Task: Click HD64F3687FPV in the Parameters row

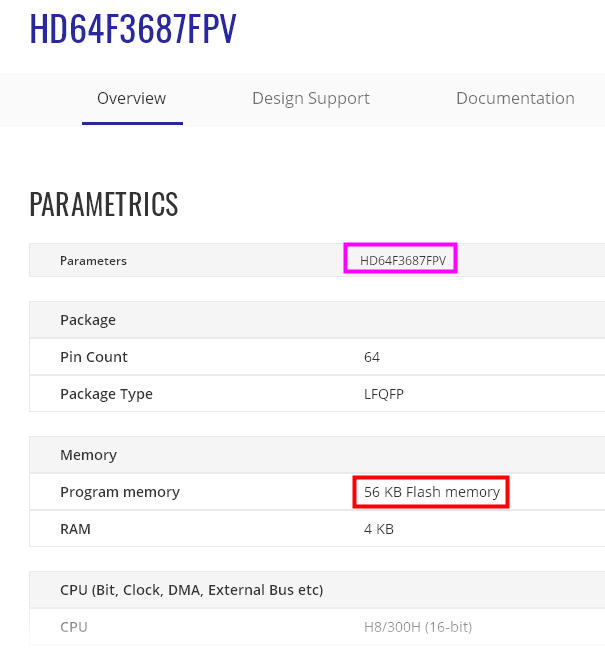Action: [401, 260]
